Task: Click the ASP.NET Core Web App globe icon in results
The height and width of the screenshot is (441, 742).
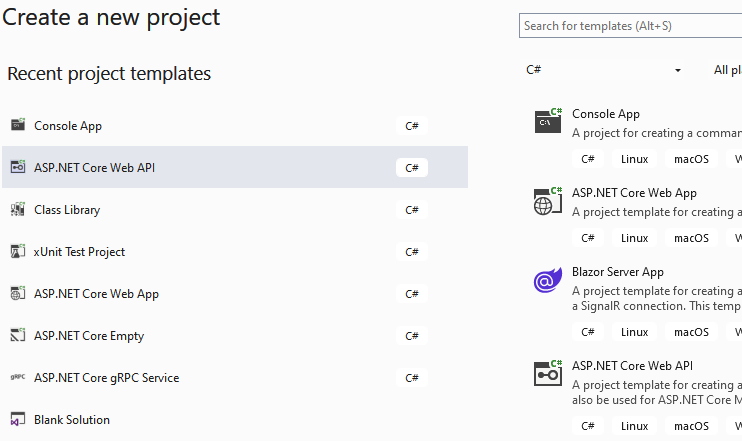Action: click(548, 201)
